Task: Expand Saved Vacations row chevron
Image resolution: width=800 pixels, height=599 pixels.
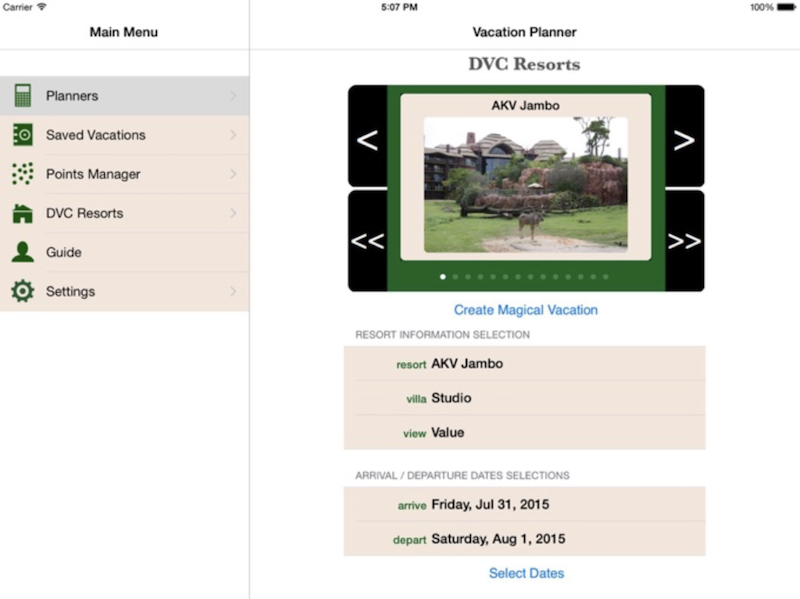Action: click(233, 135)
